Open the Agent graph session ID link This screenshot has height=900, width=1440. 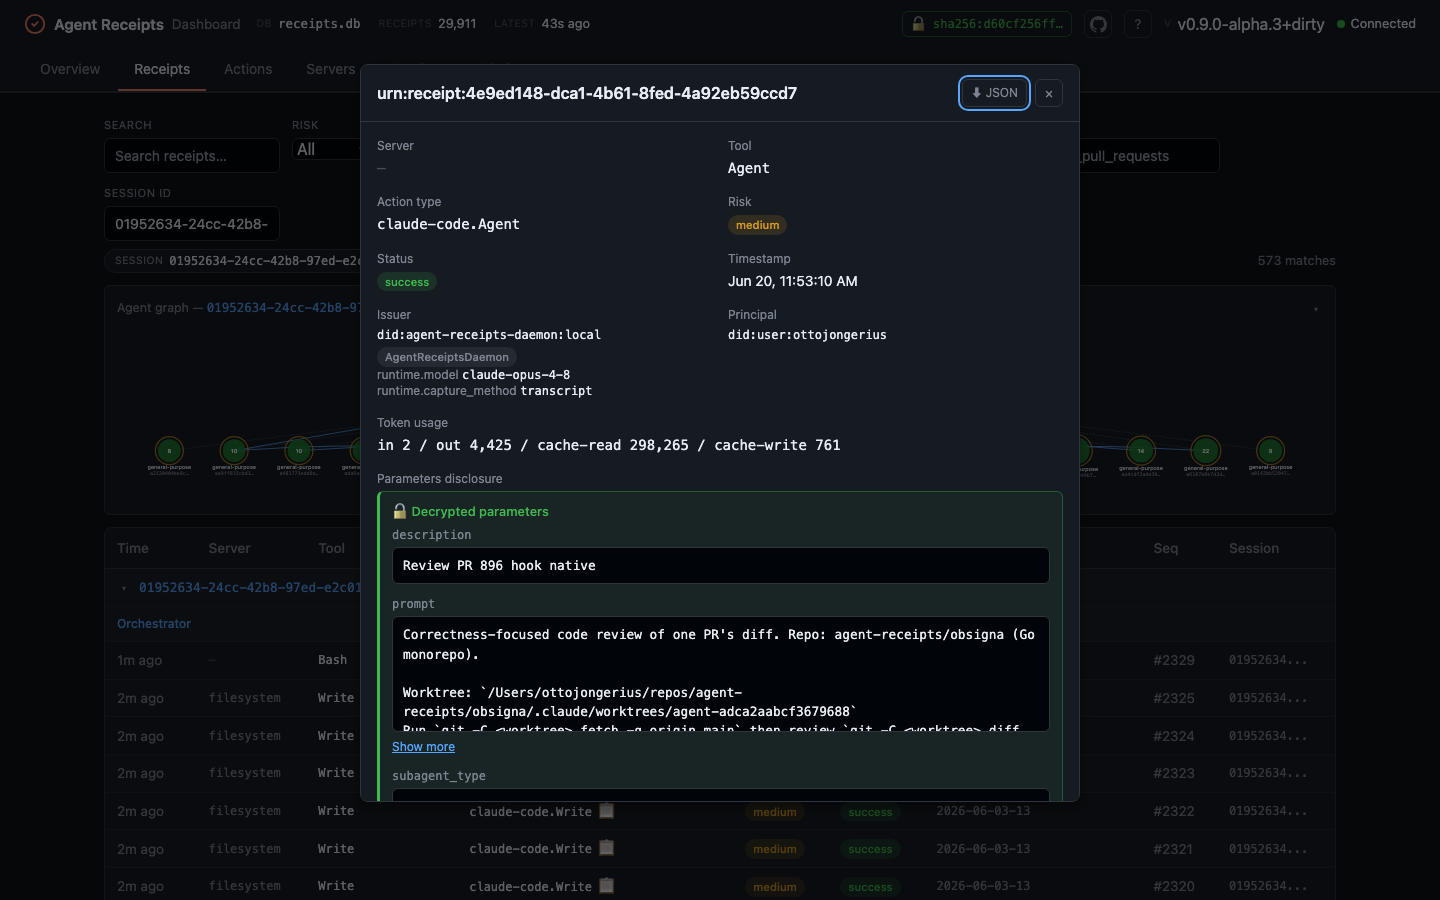(283, 308)
